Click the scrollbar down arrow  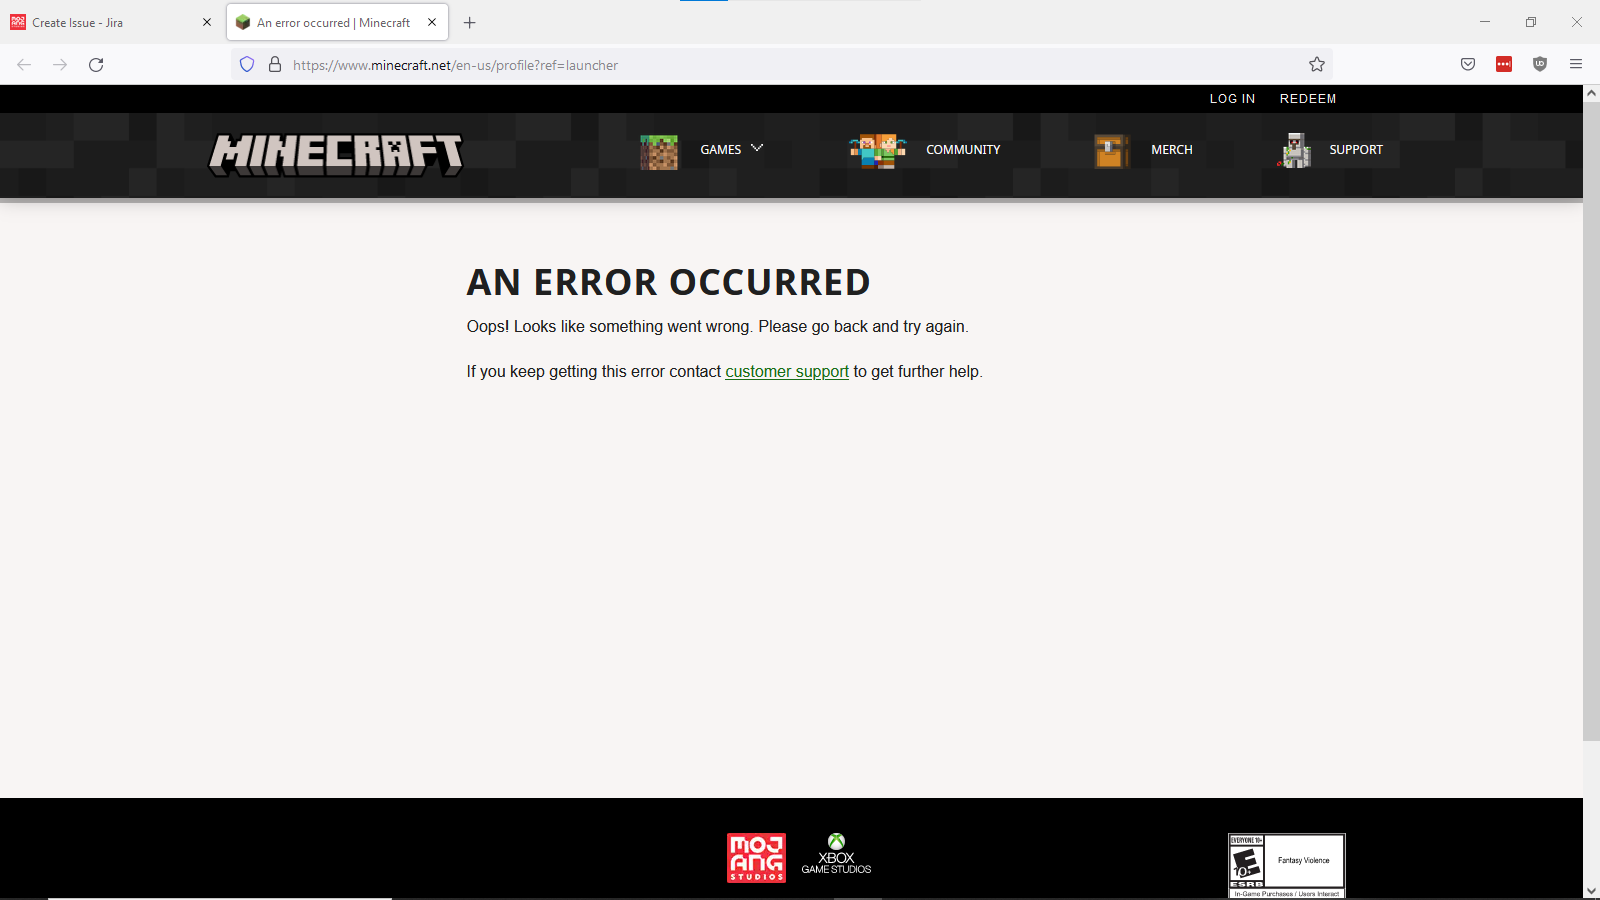(1591, 891)
